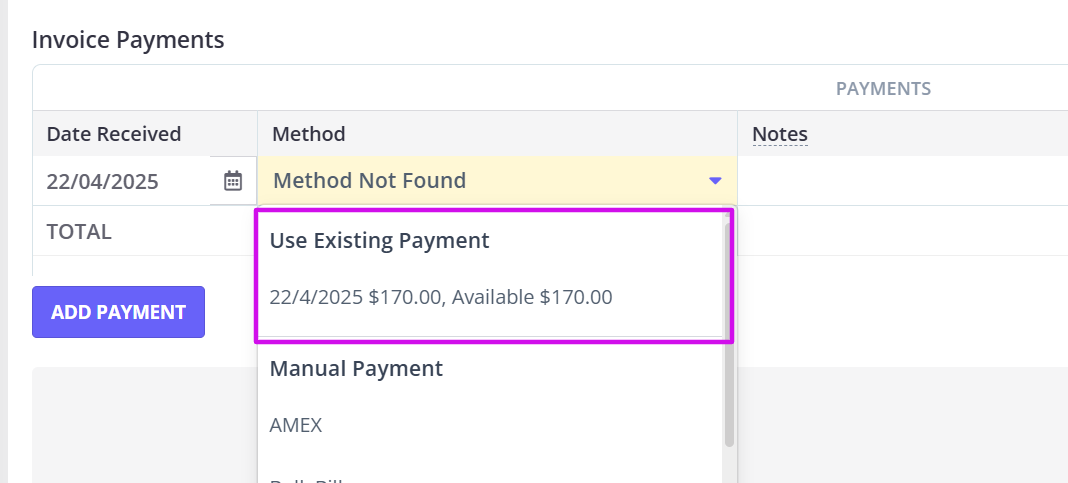The width and height of the screenshot is (1068, 483).
Task: Click the empty Notes input cell
Action: point(902,181)
